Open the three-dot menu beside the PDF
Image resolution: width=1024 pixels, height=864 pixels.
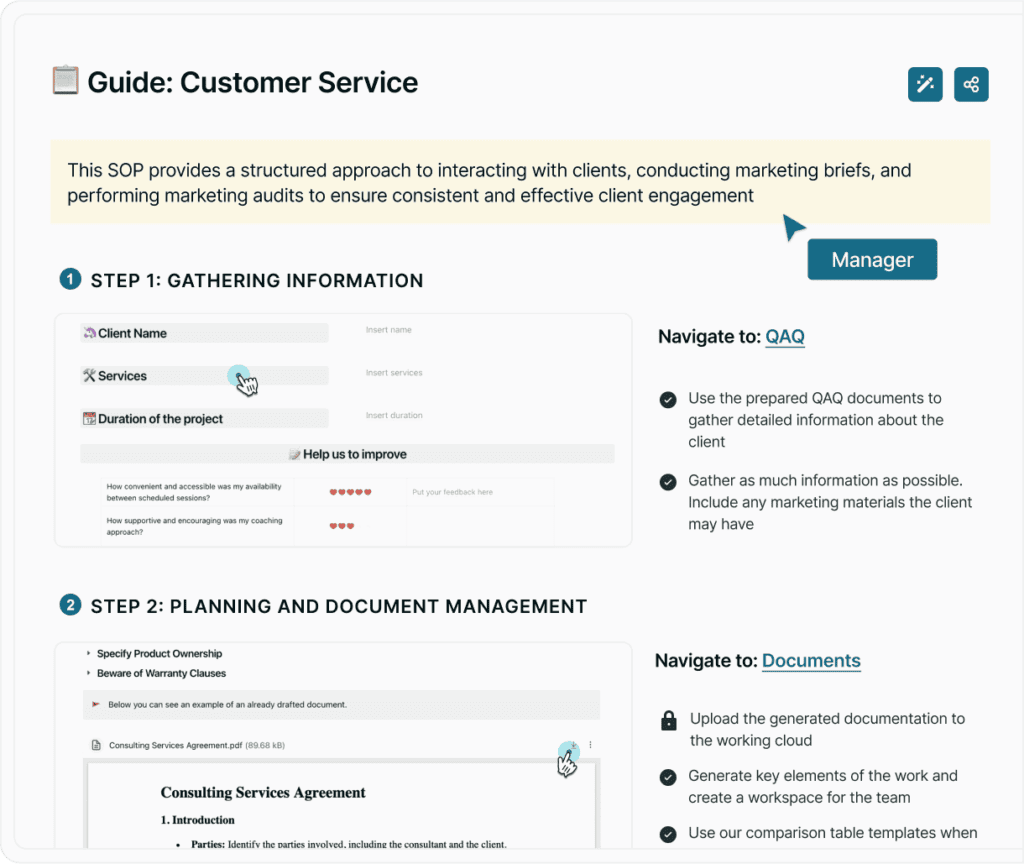(x=591, y=745)
